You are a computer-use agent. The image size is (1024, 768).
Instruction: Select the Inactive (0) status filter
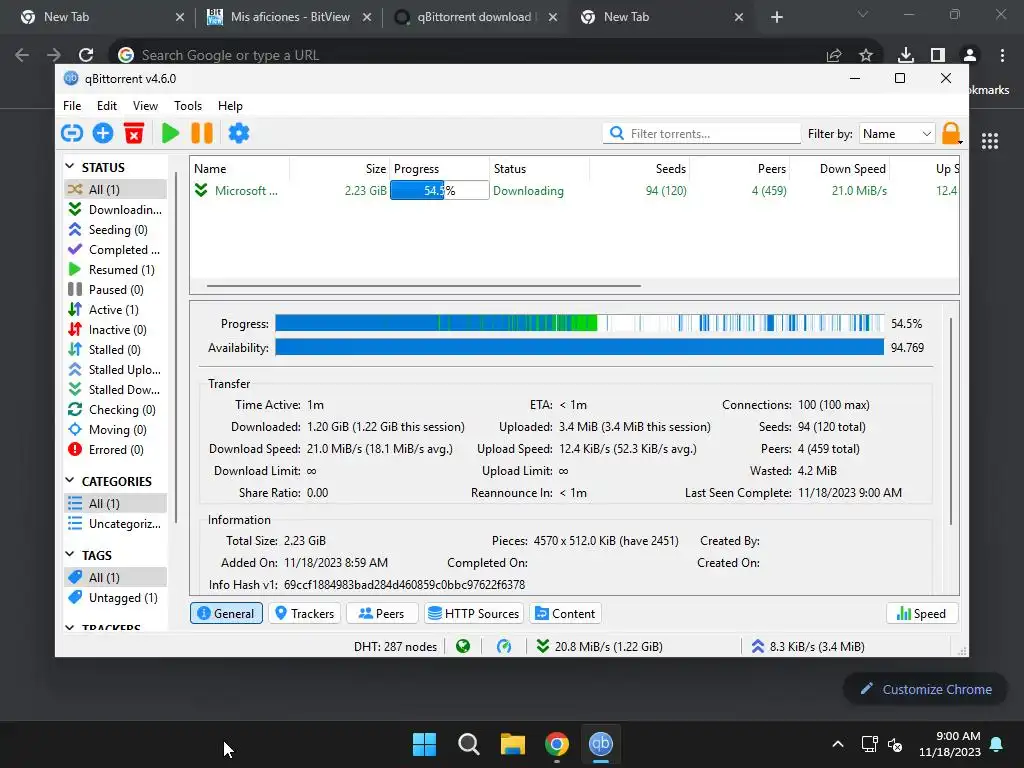point(116,330)
